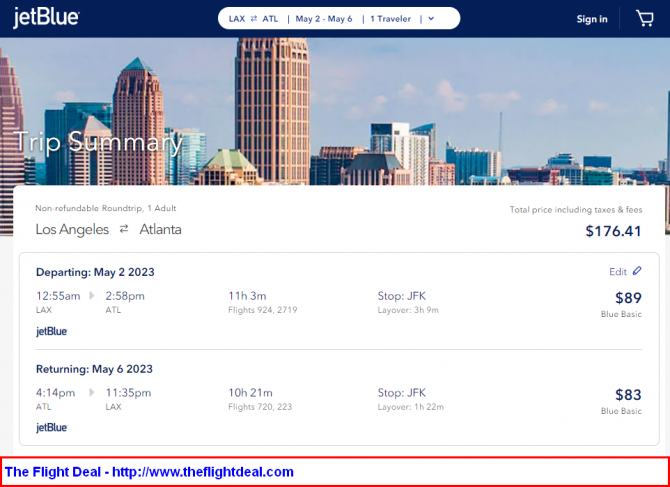Click the jetBlue logo in header
Screen dimensions: 670x487
(46, 18)
